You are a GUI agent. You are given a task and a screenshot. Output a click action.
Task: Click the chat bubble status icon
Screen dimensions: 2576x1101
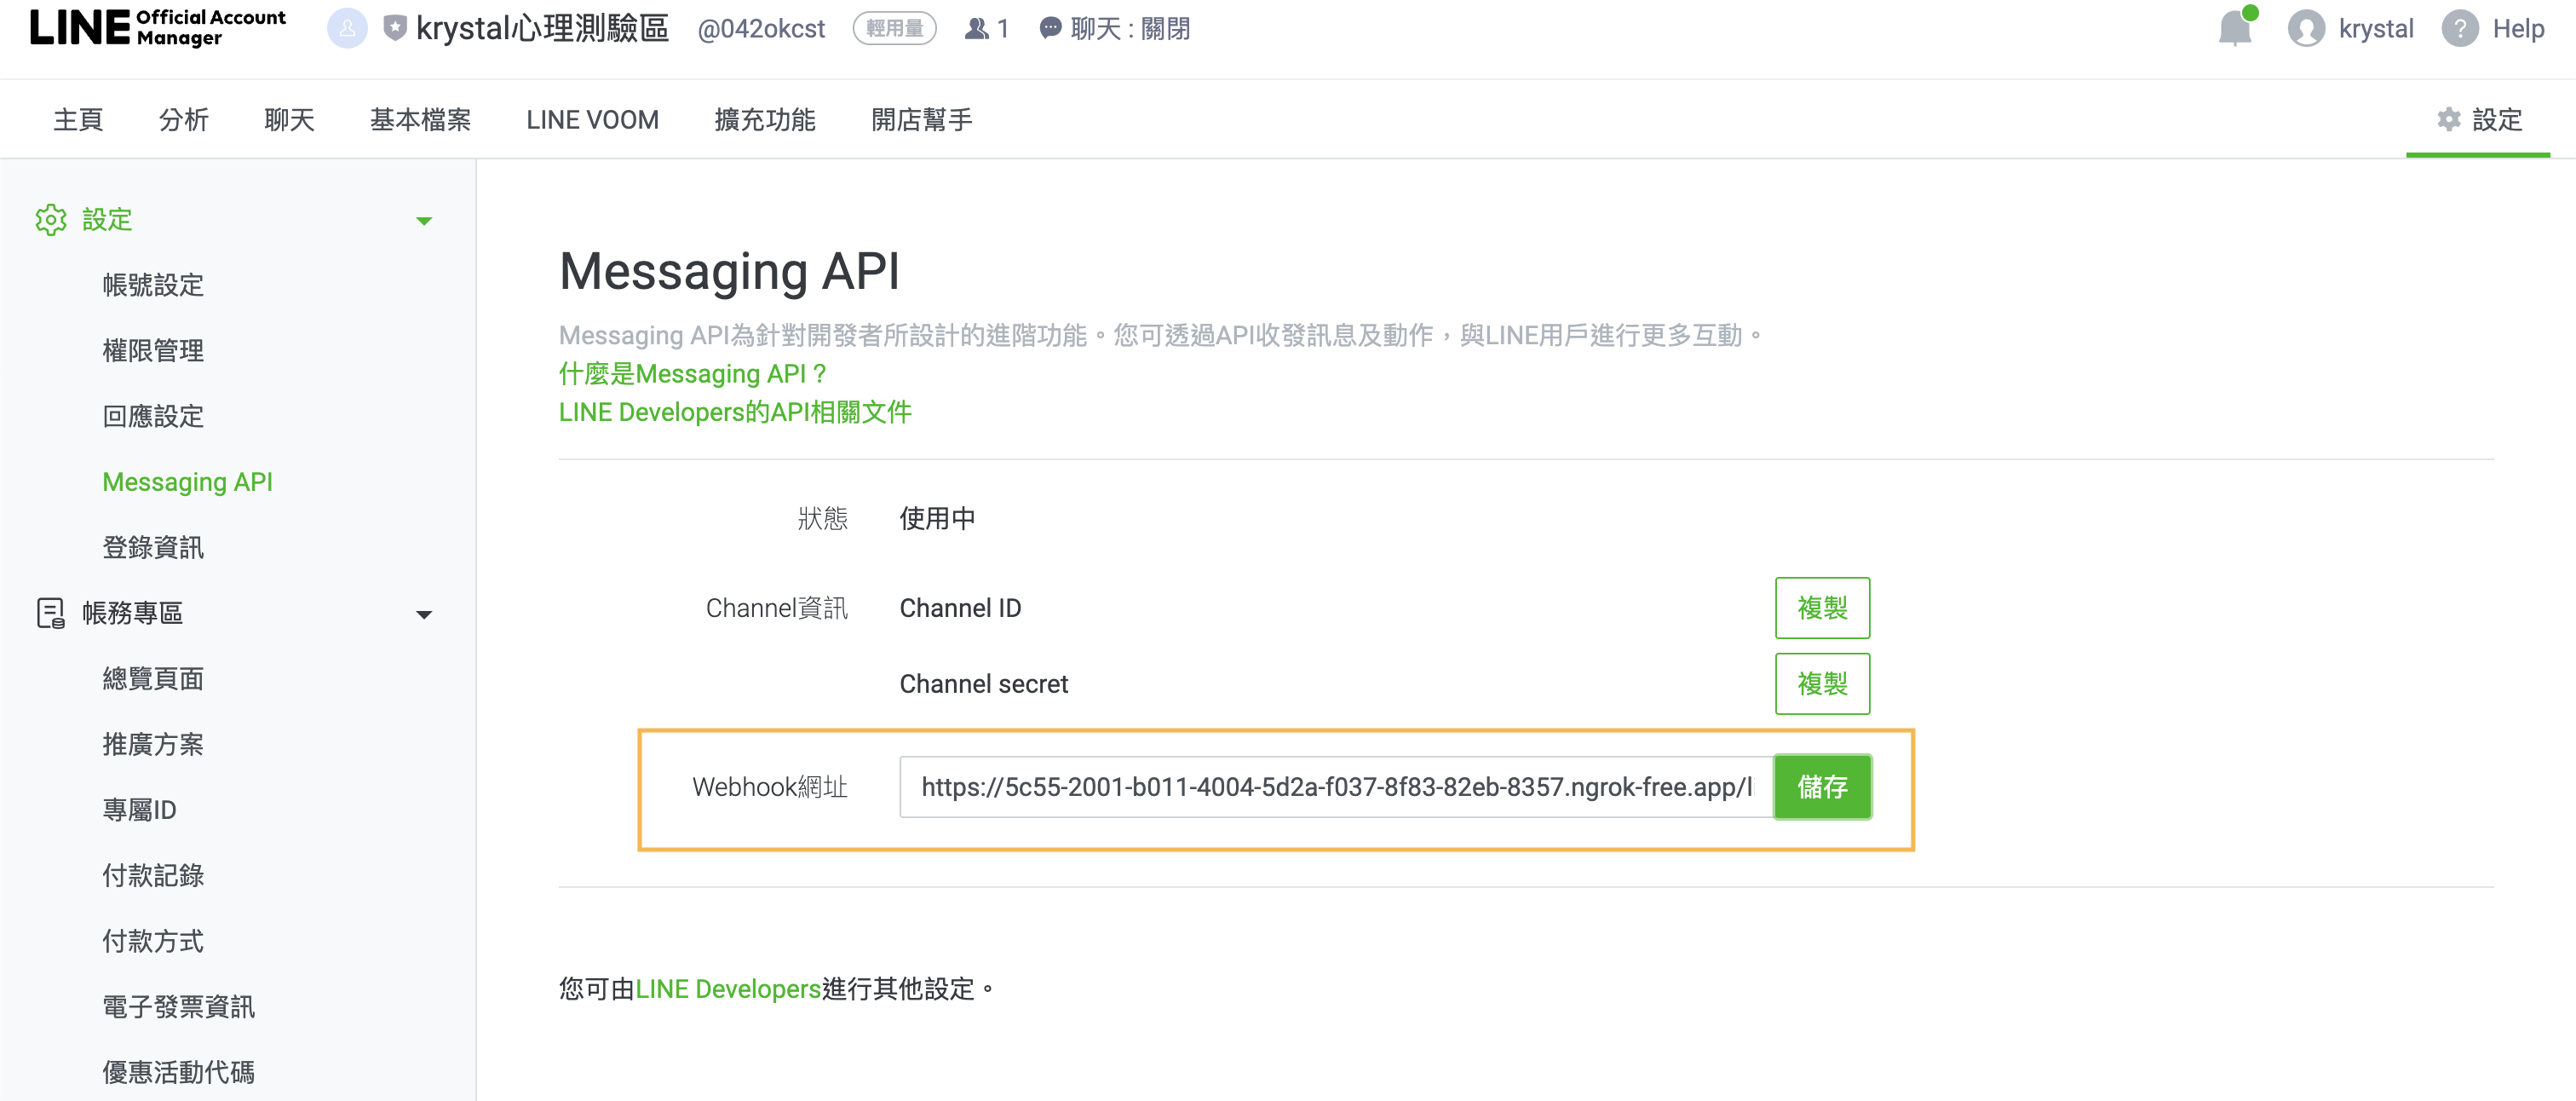tap(1050, 28)
